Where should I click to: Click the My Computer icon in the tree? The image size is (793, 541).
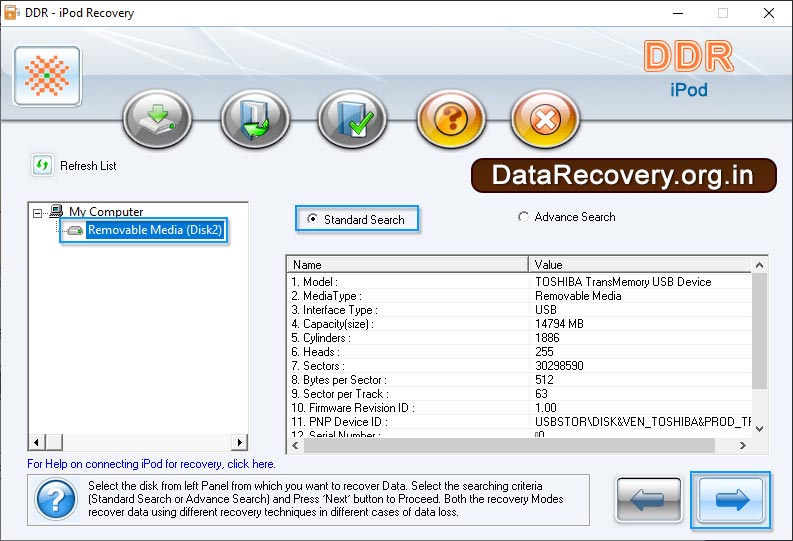coord(56,210)
